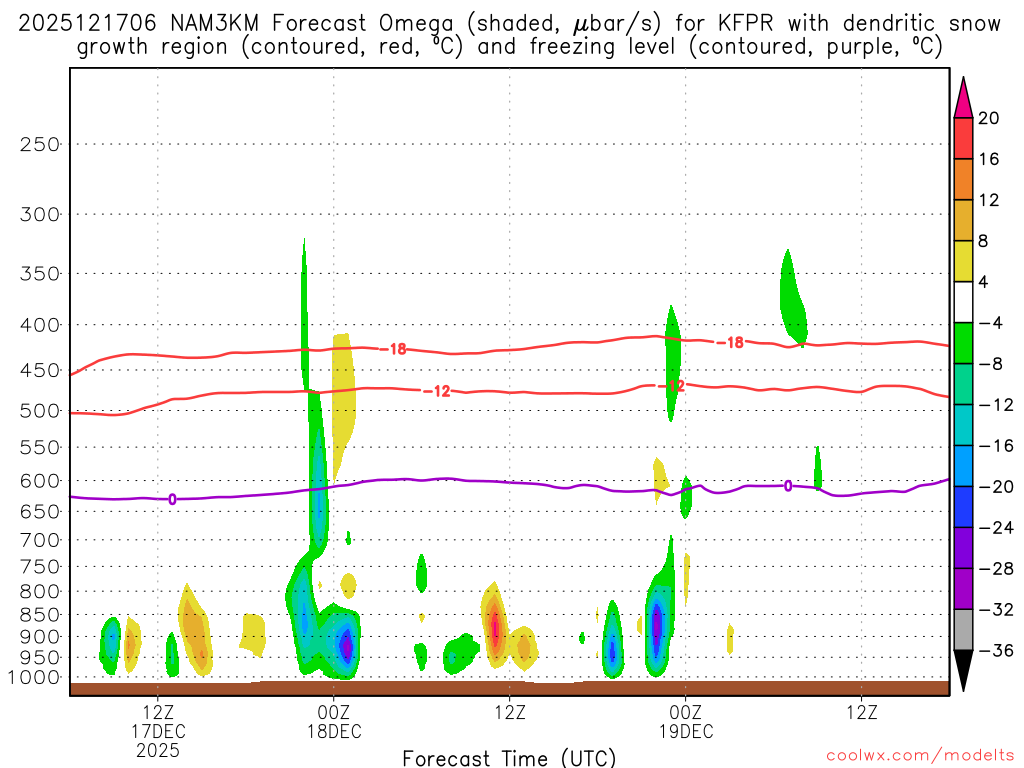
Task: Click the colorbar label -24
Action: [x=996, y=528]
